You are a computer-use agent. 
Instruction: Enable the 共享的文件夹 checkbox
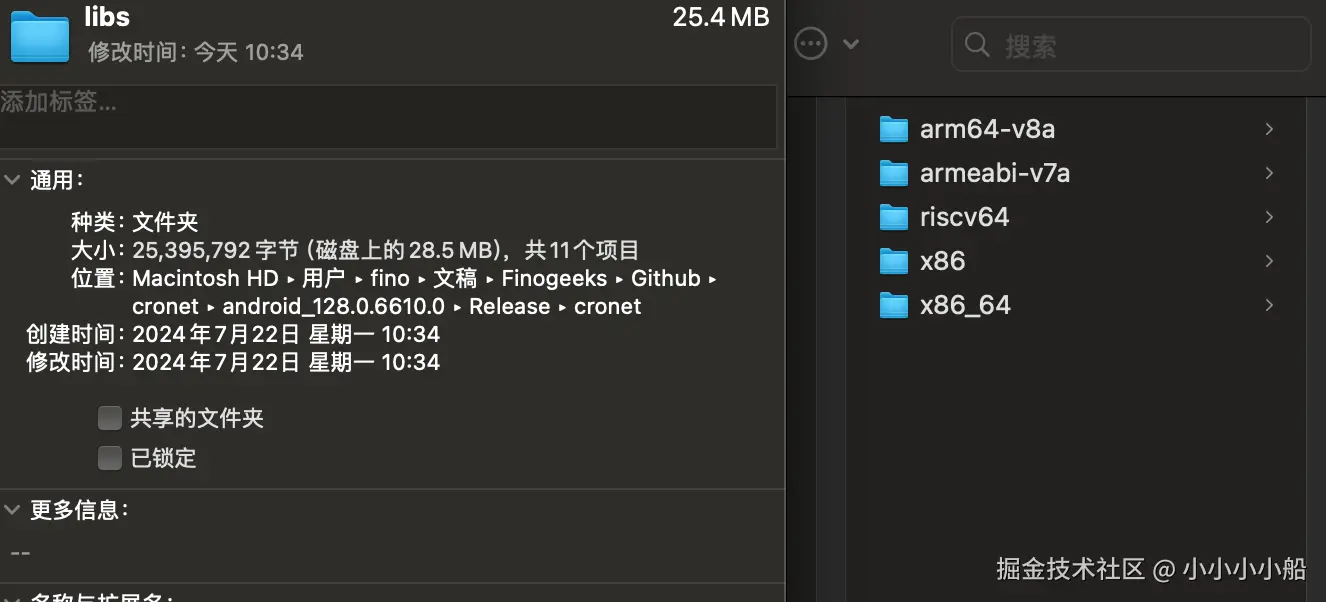point(110,418)
